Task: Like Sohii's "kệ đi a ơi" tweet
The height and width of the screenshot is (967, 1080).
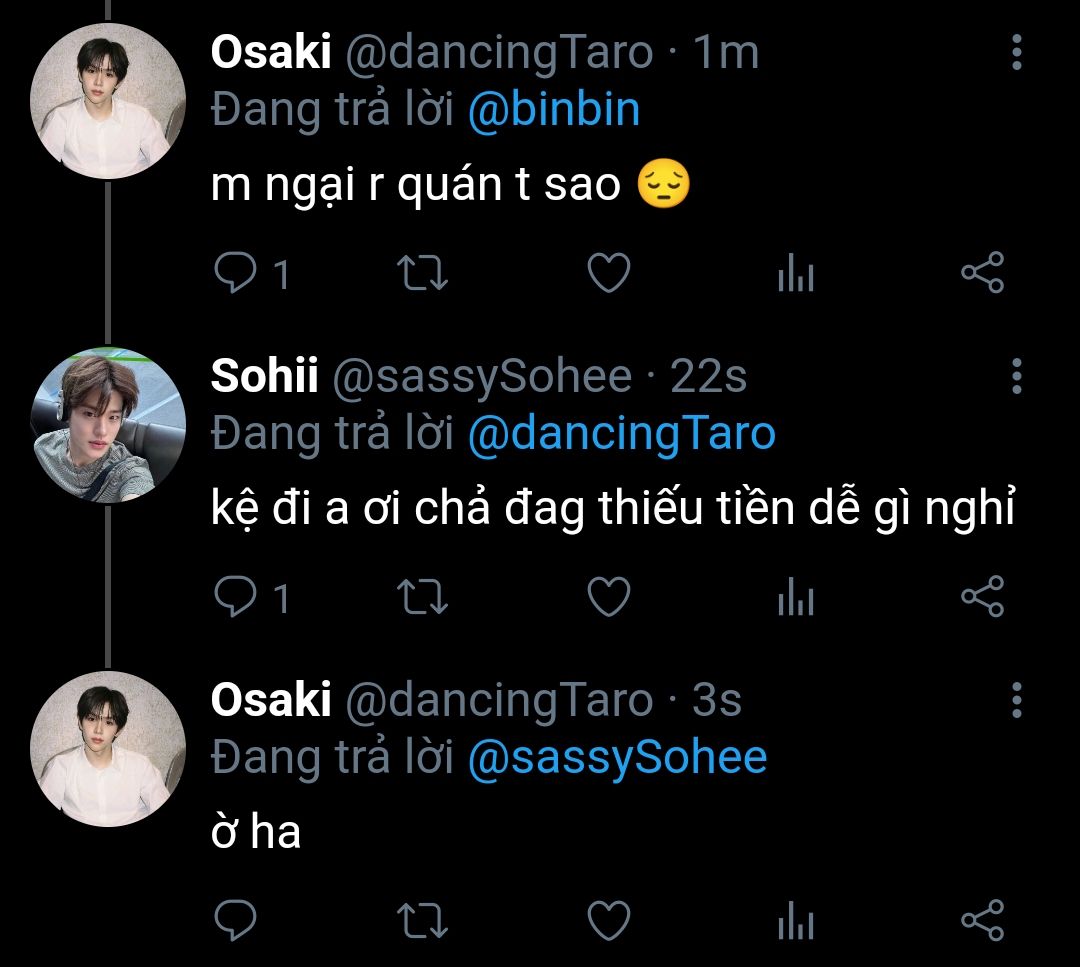Action: click(608, 596)
